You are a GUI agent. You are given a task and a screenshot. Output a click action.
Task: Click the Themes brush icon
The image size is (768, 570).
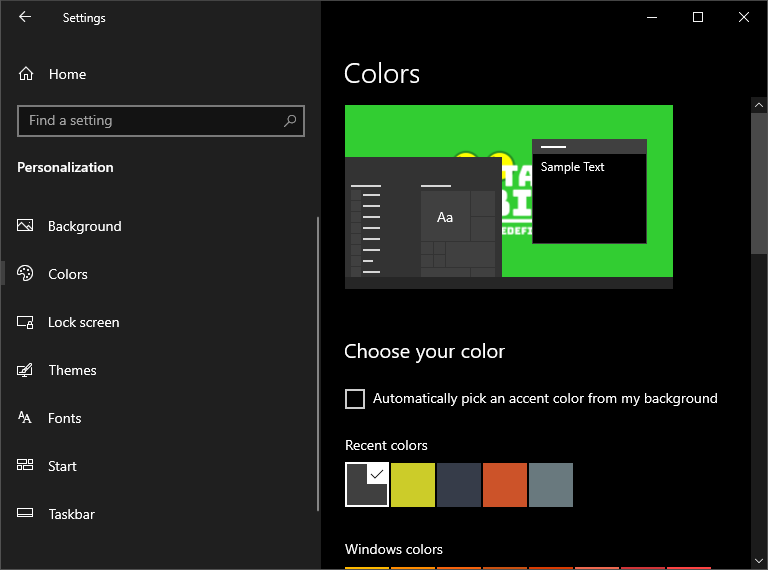tap(26, 370)
